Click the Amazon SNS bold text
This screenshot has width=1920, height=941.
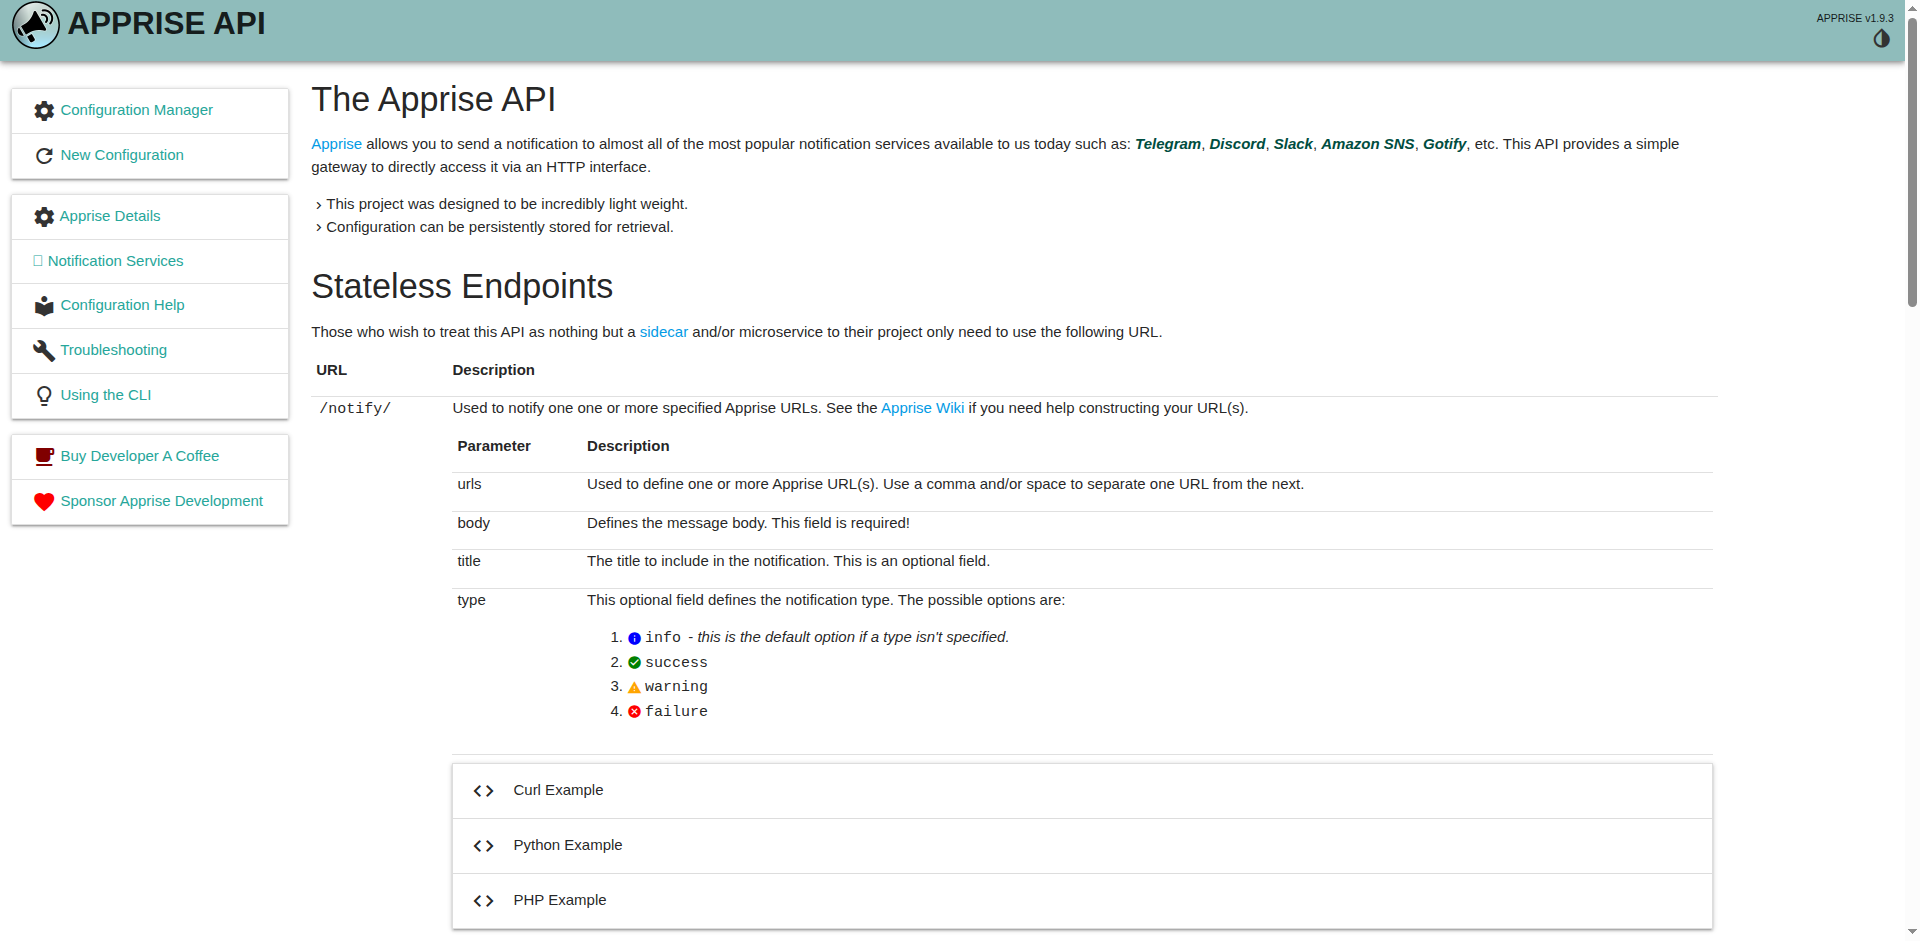(1368, 144)
